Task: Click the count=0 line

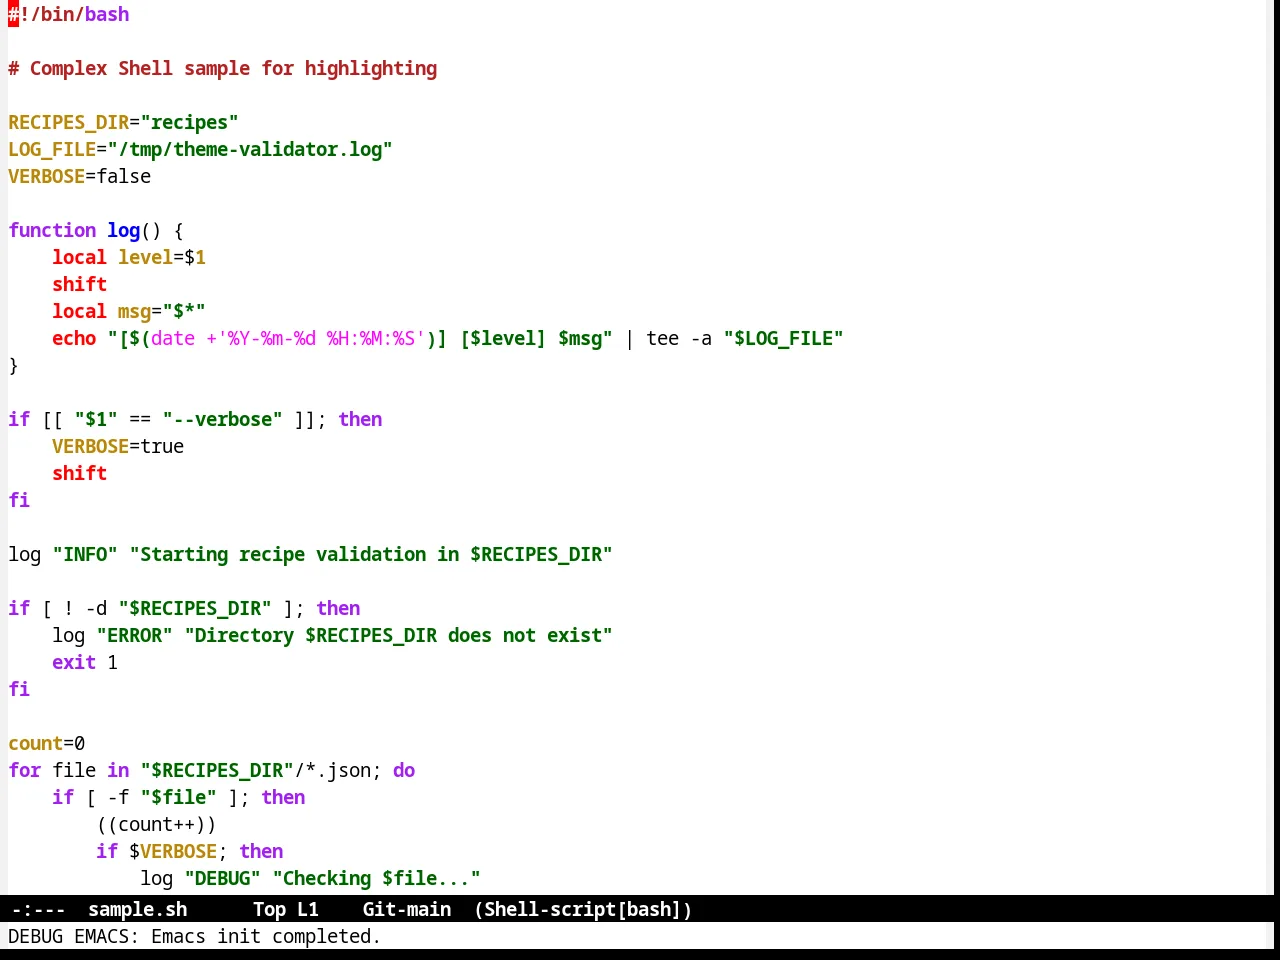Action: click(x=46, y=743)
